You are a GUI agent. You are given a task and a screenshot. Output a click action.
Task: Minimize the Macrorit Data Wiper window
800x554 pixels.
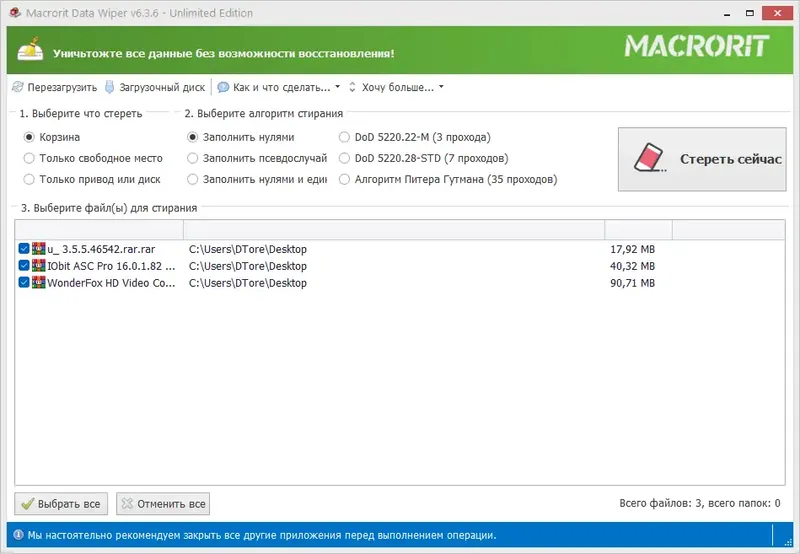click(x=727, y=13)
